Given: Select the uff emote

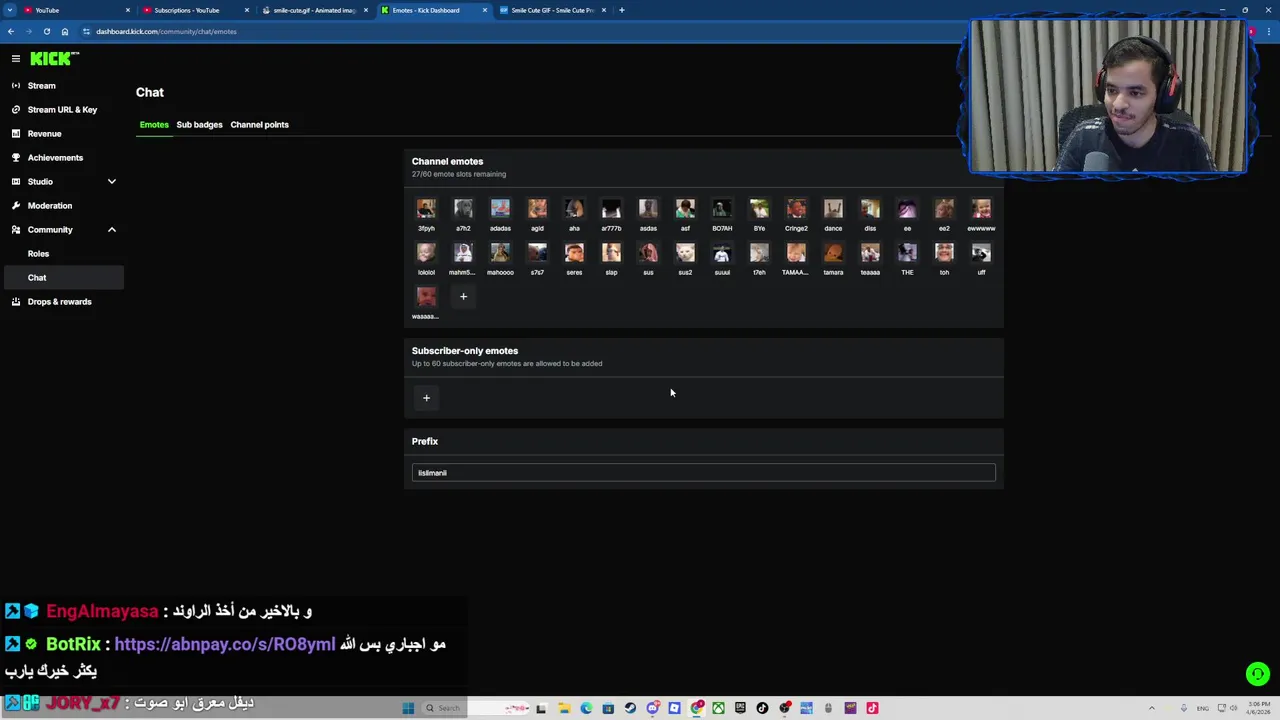Looking at the screenshot, I should tap(981, 253).
